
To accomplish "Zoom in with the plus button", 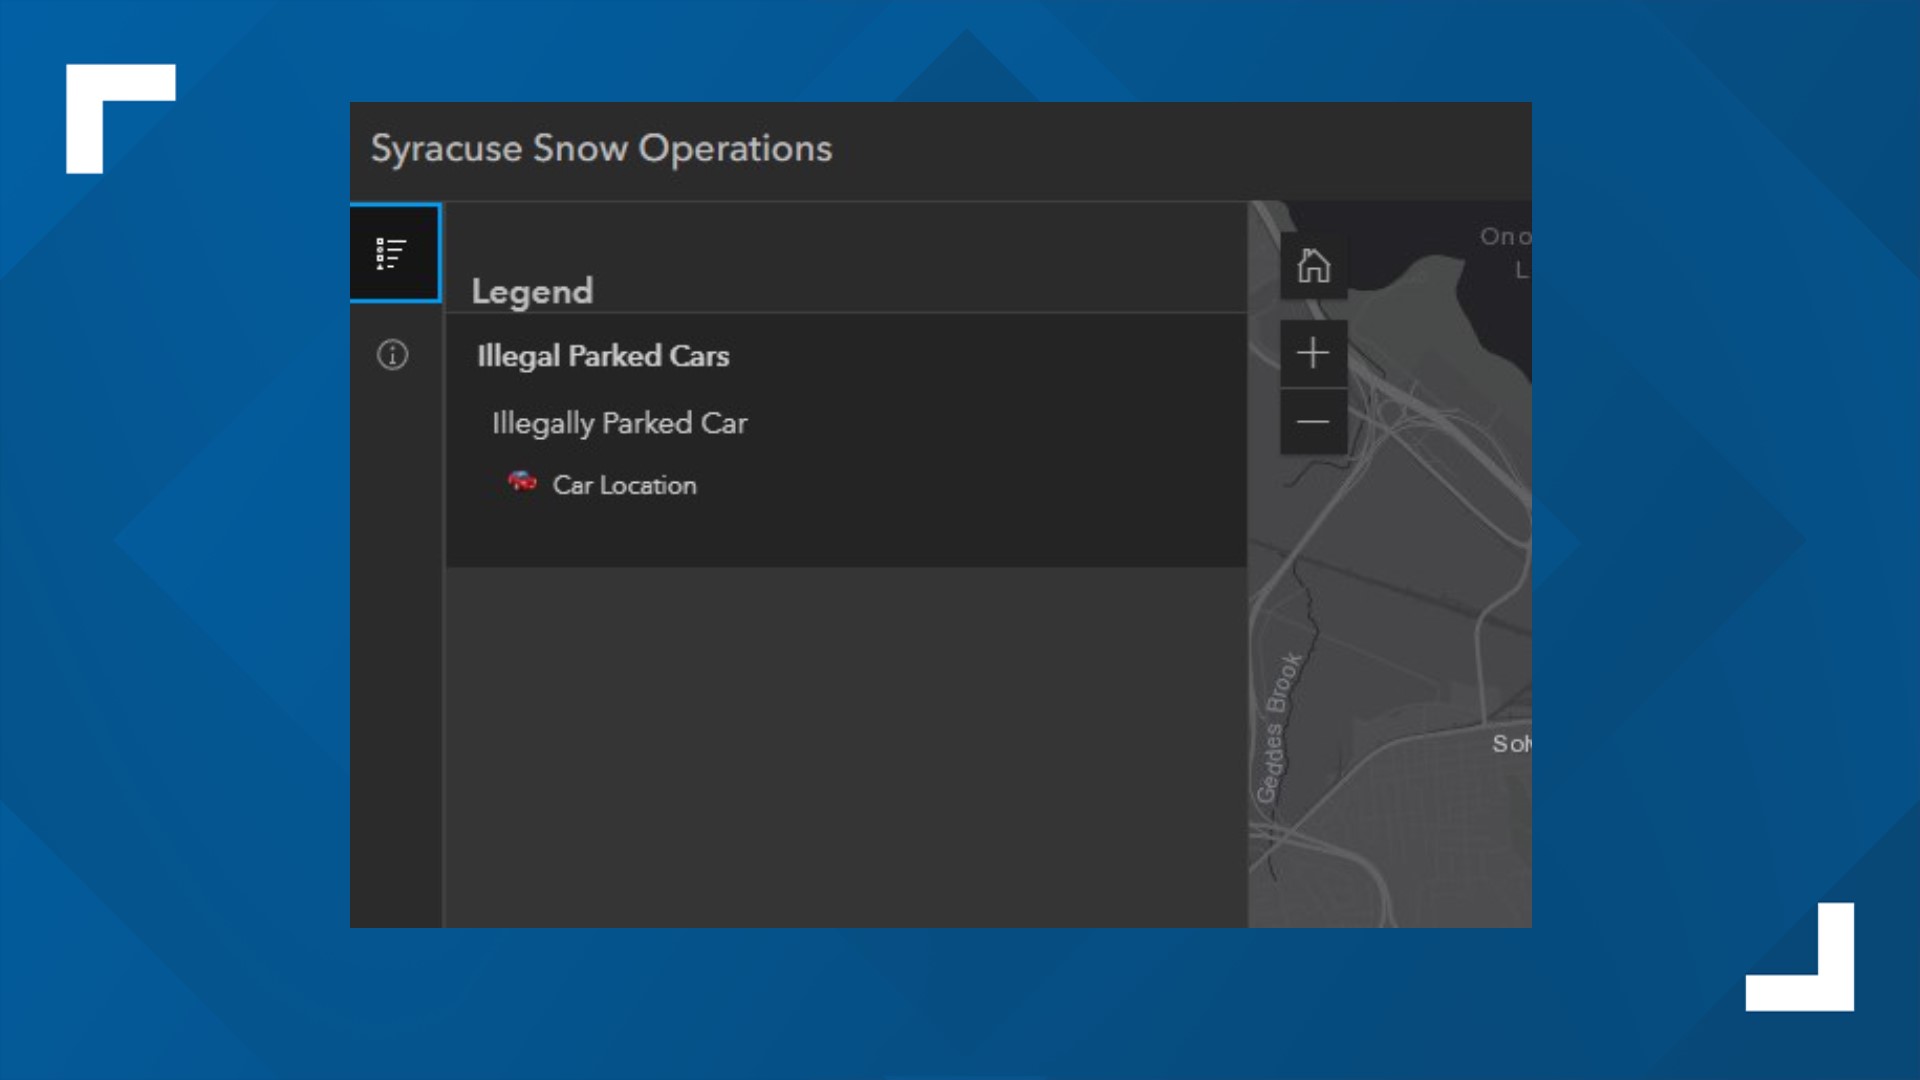I will point(1313,353).
